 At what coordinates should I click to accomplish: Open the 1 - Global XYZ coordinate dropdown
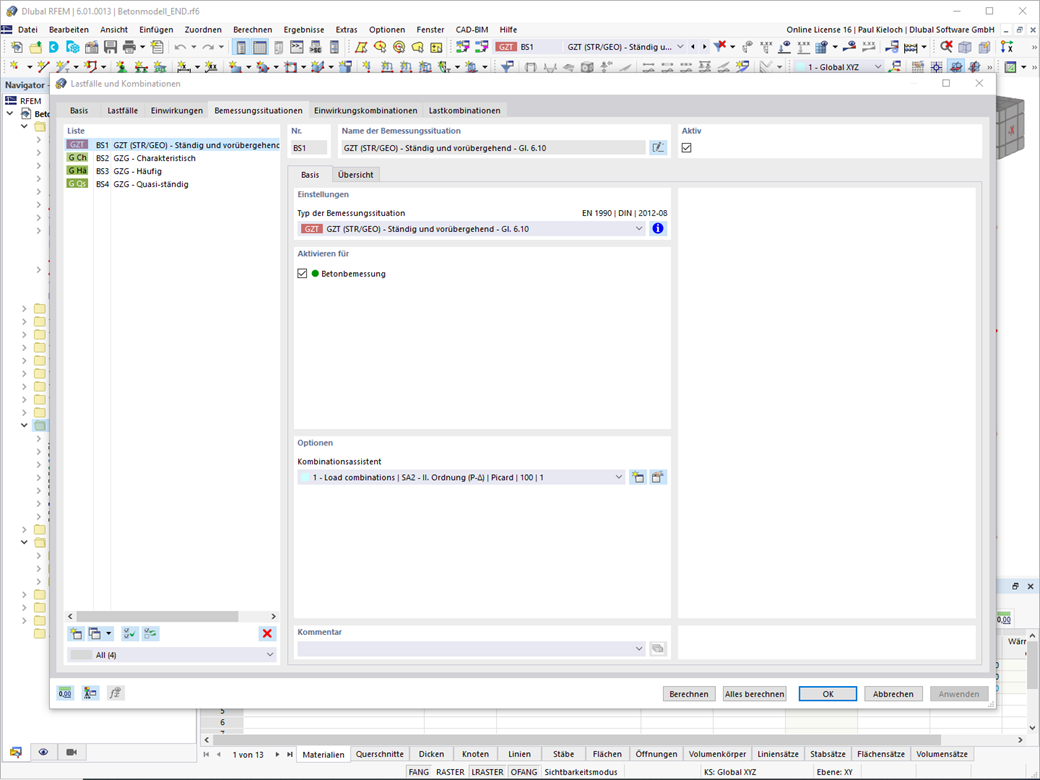pyautogui.click(x=839, y=67)
